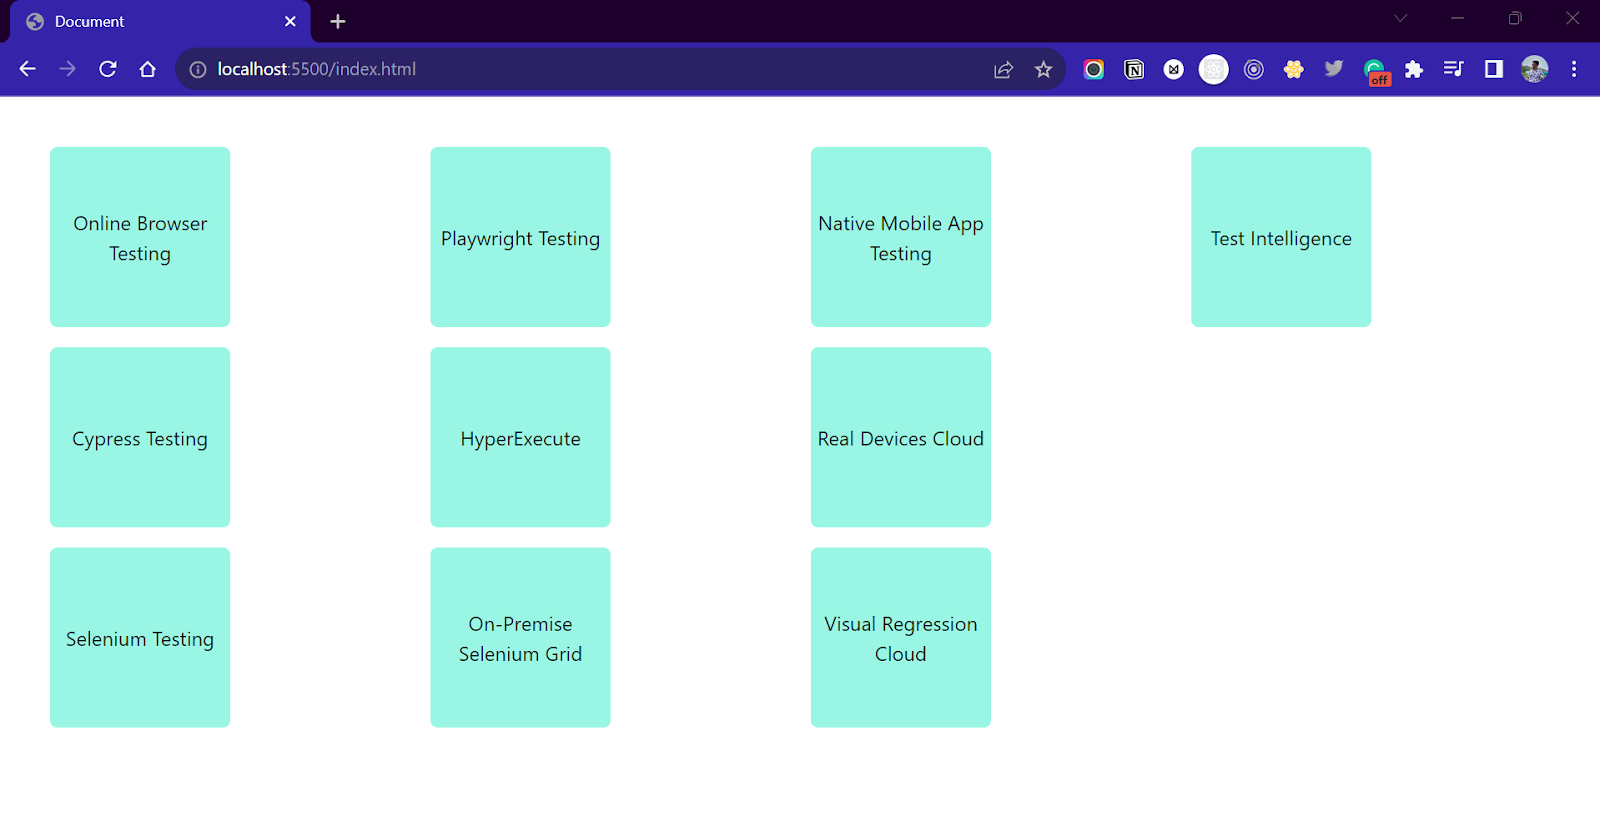This screenshot has width=1600, height=837.
Task: Select the Document tab
Action: [x=160, y=22]
